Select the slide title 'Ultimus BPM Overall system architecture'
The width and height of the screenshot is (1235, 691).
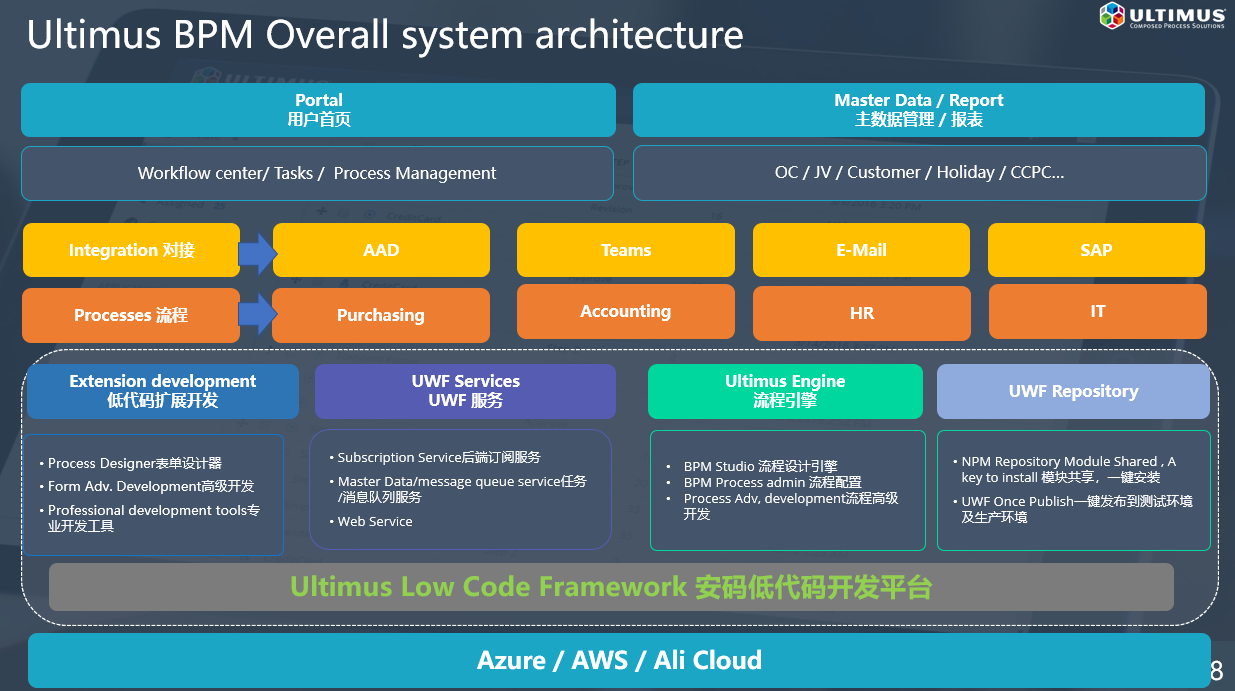pos(385,35)
